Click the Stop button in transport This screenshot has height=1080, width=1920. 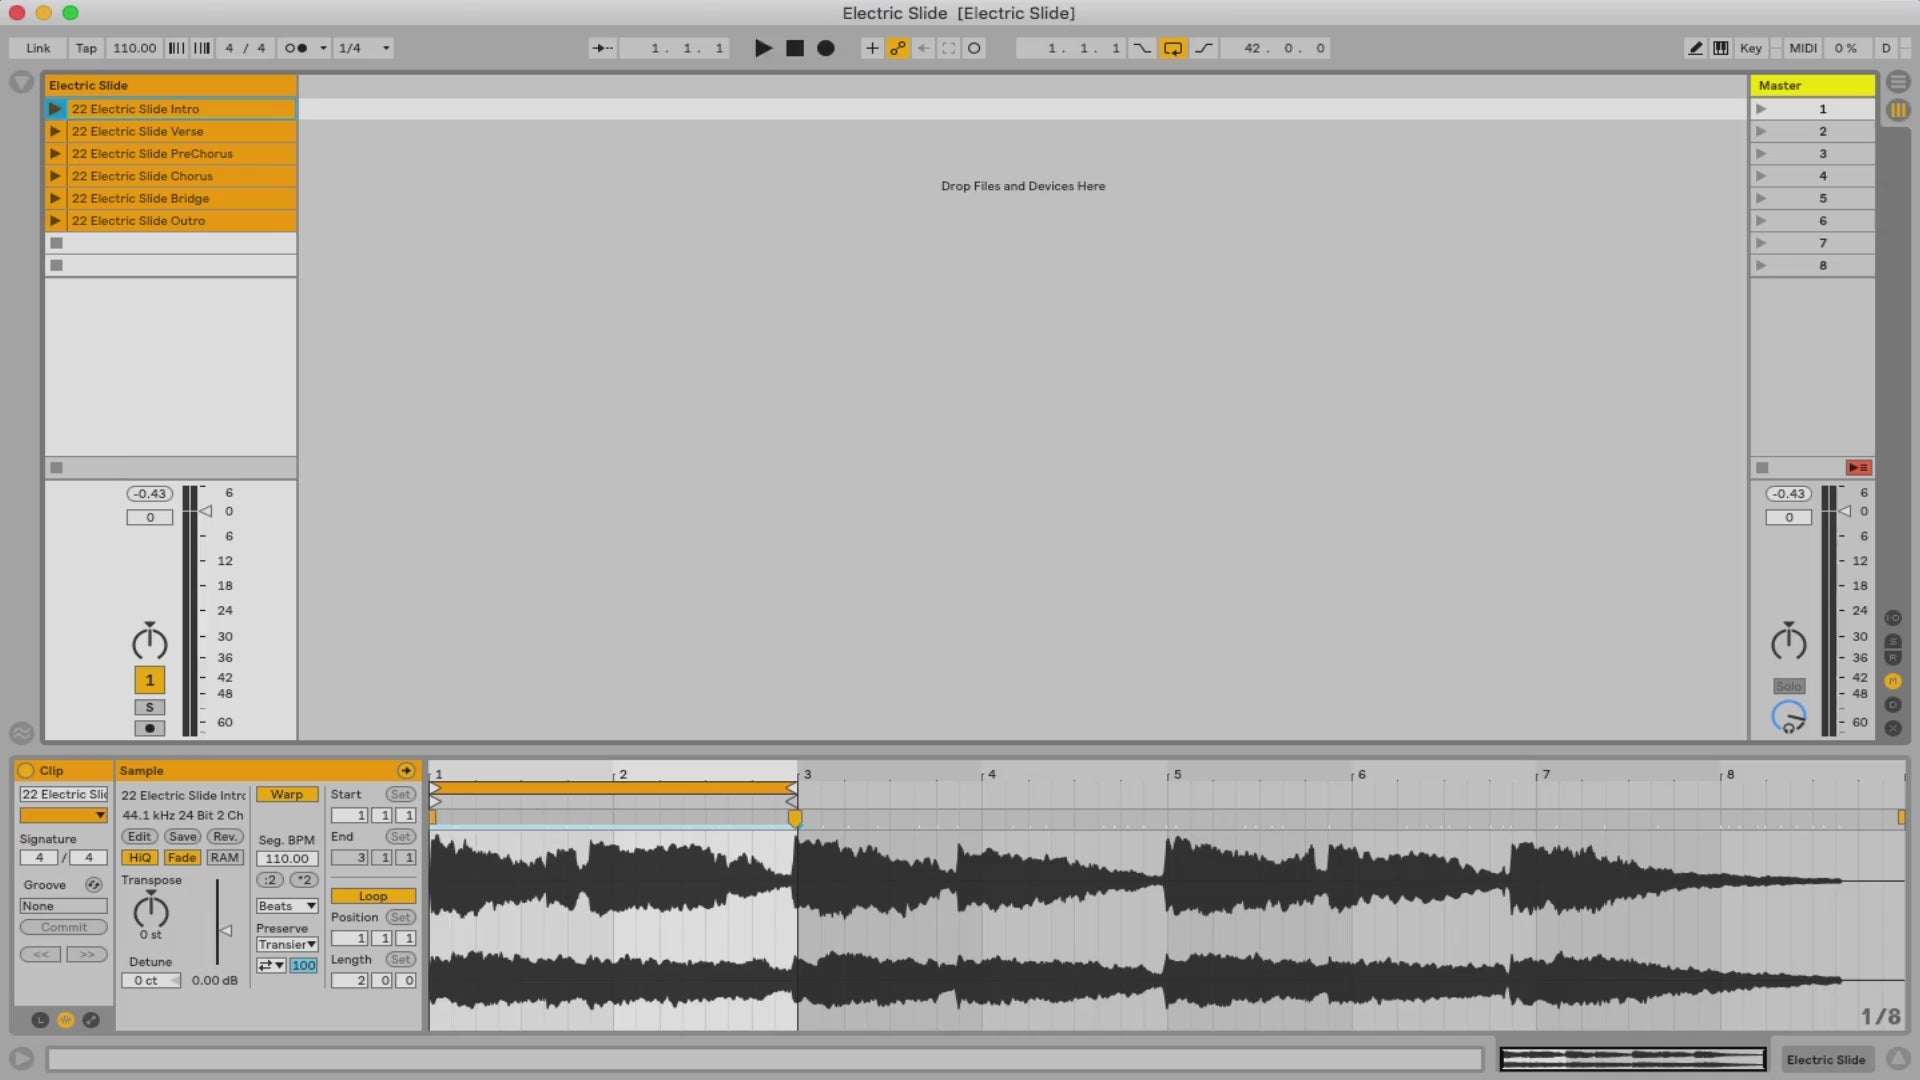(795, 48)
